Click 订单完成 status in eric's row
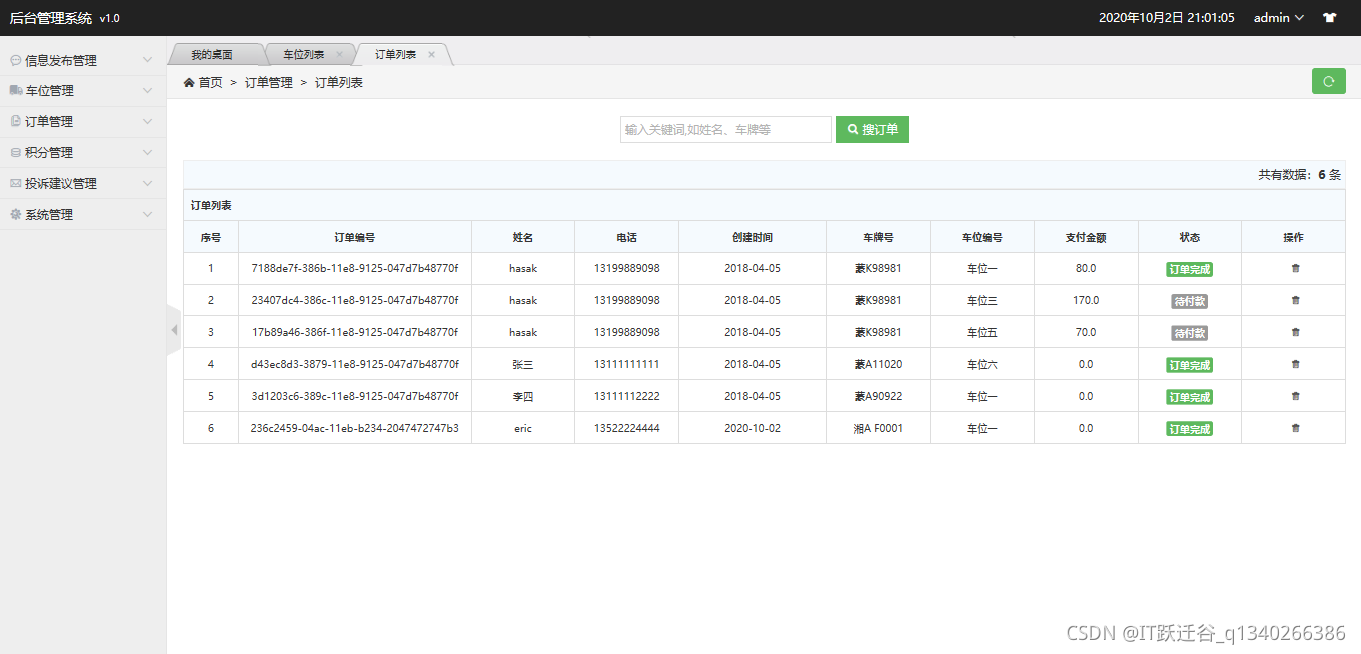This screenshot has width=1361, height=654. pyautogui.click(x=1189, y=429)
